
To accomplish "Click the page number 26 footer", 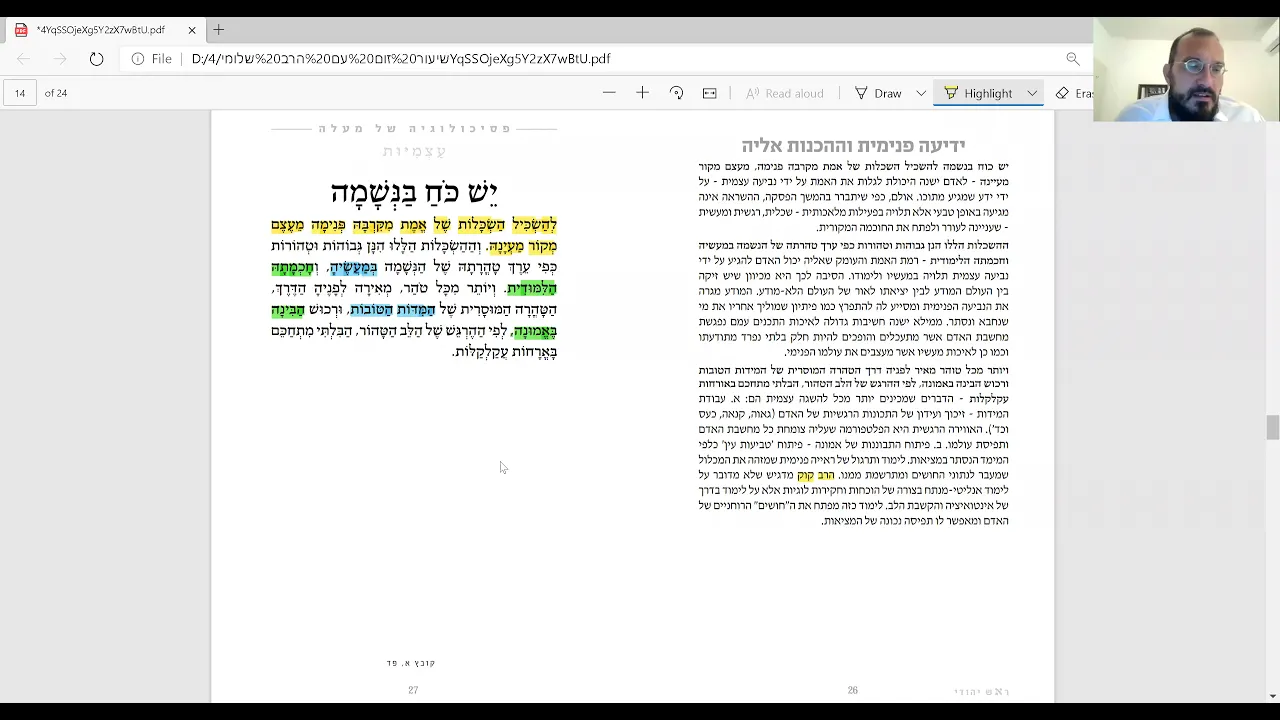I will 853,690.
